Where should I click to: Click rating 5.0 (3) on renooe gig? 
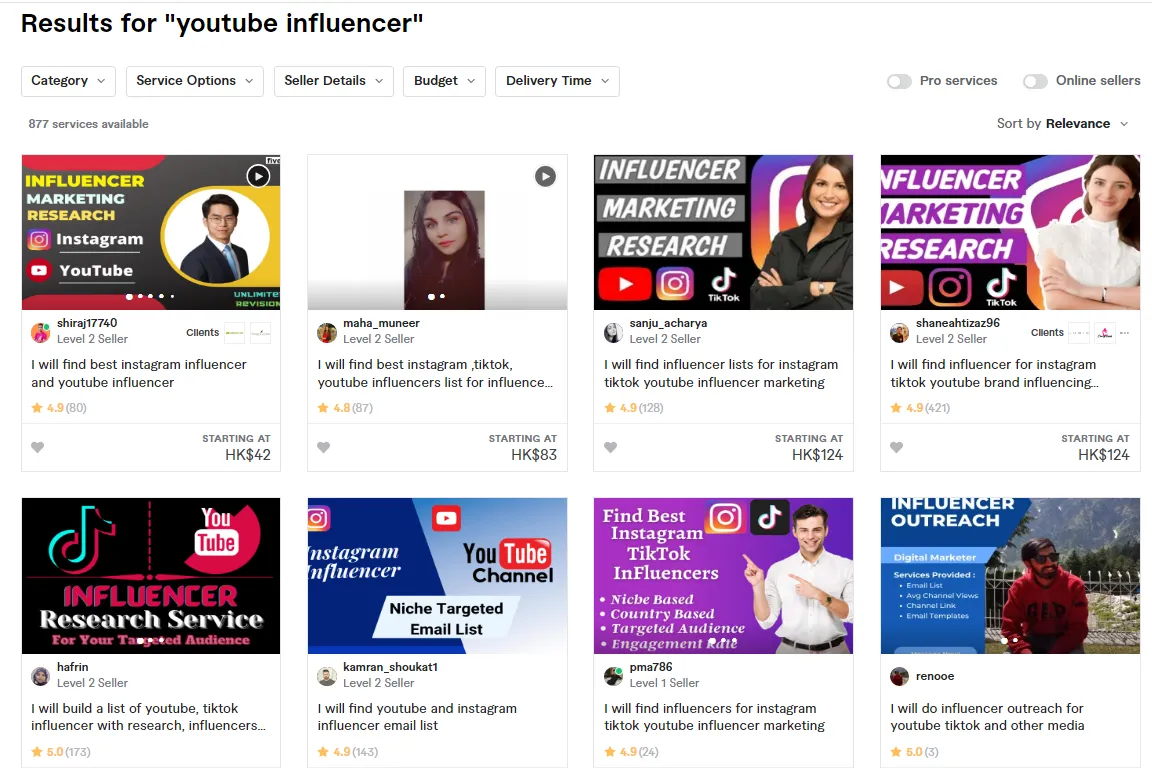point(914,752)
